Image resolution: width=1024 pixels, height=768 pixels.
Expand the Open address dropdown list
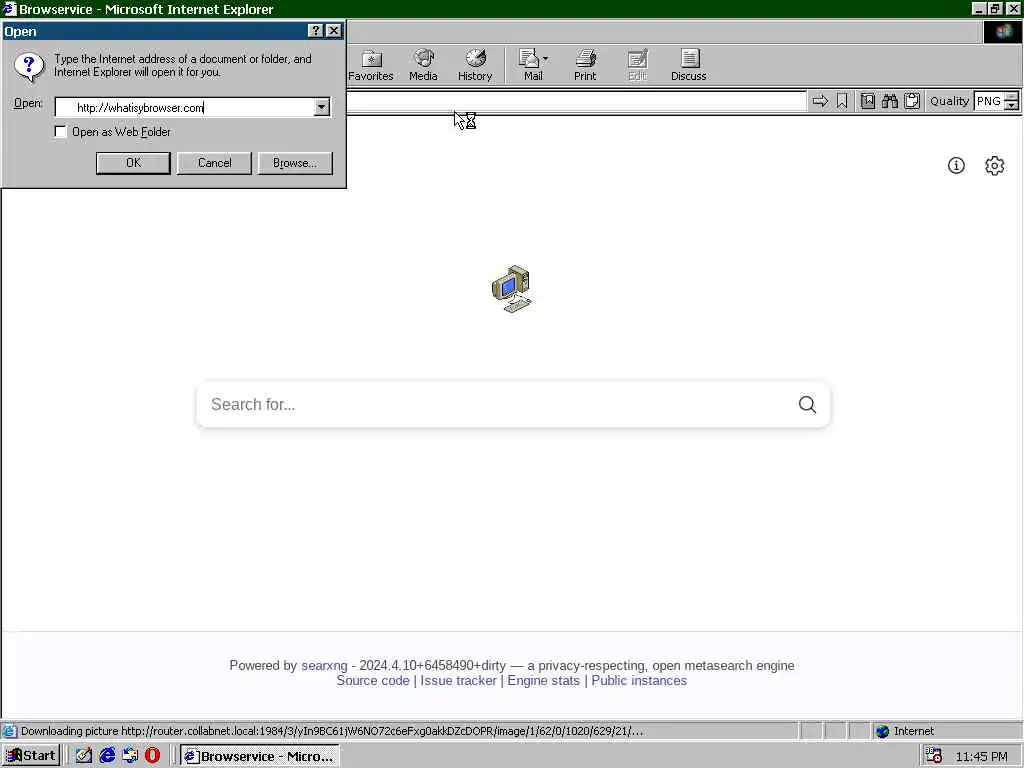click(322, 107)
